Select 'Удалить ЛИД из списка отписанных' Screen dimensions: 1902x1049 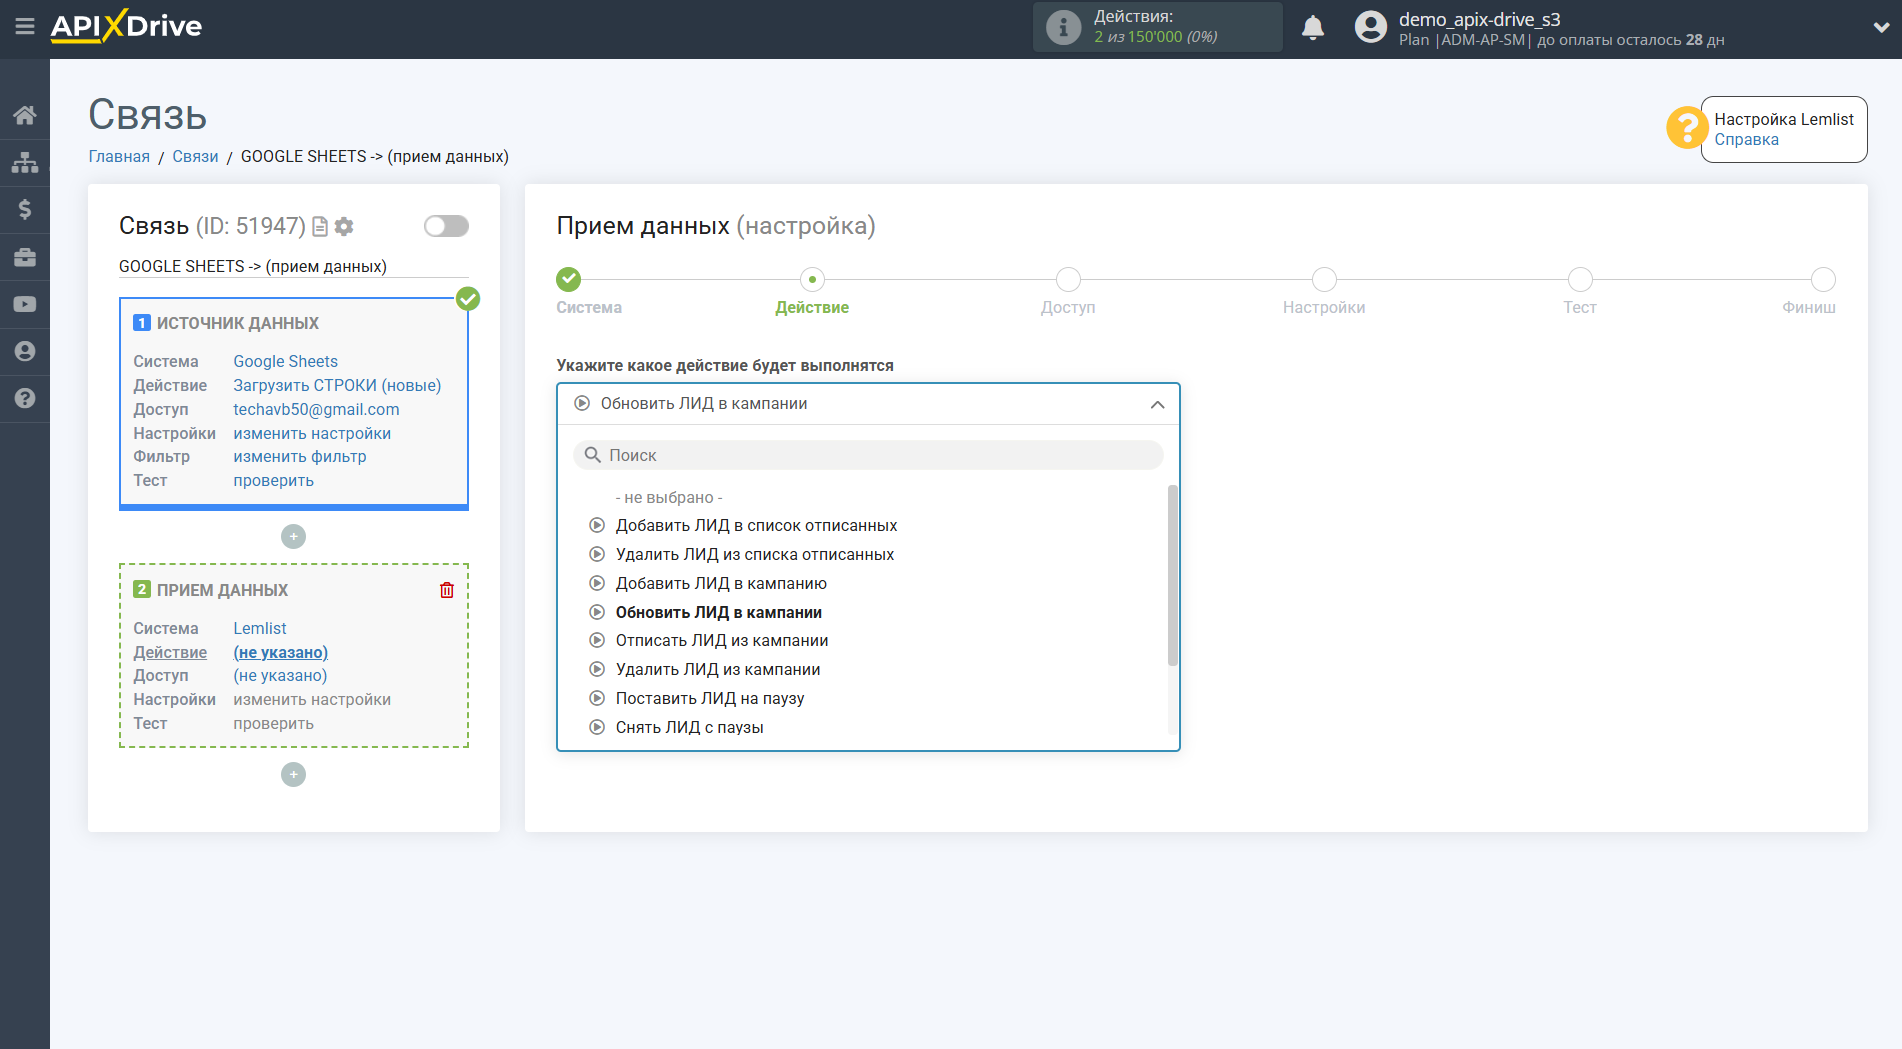pyautogui.click(x=755, y=555)
